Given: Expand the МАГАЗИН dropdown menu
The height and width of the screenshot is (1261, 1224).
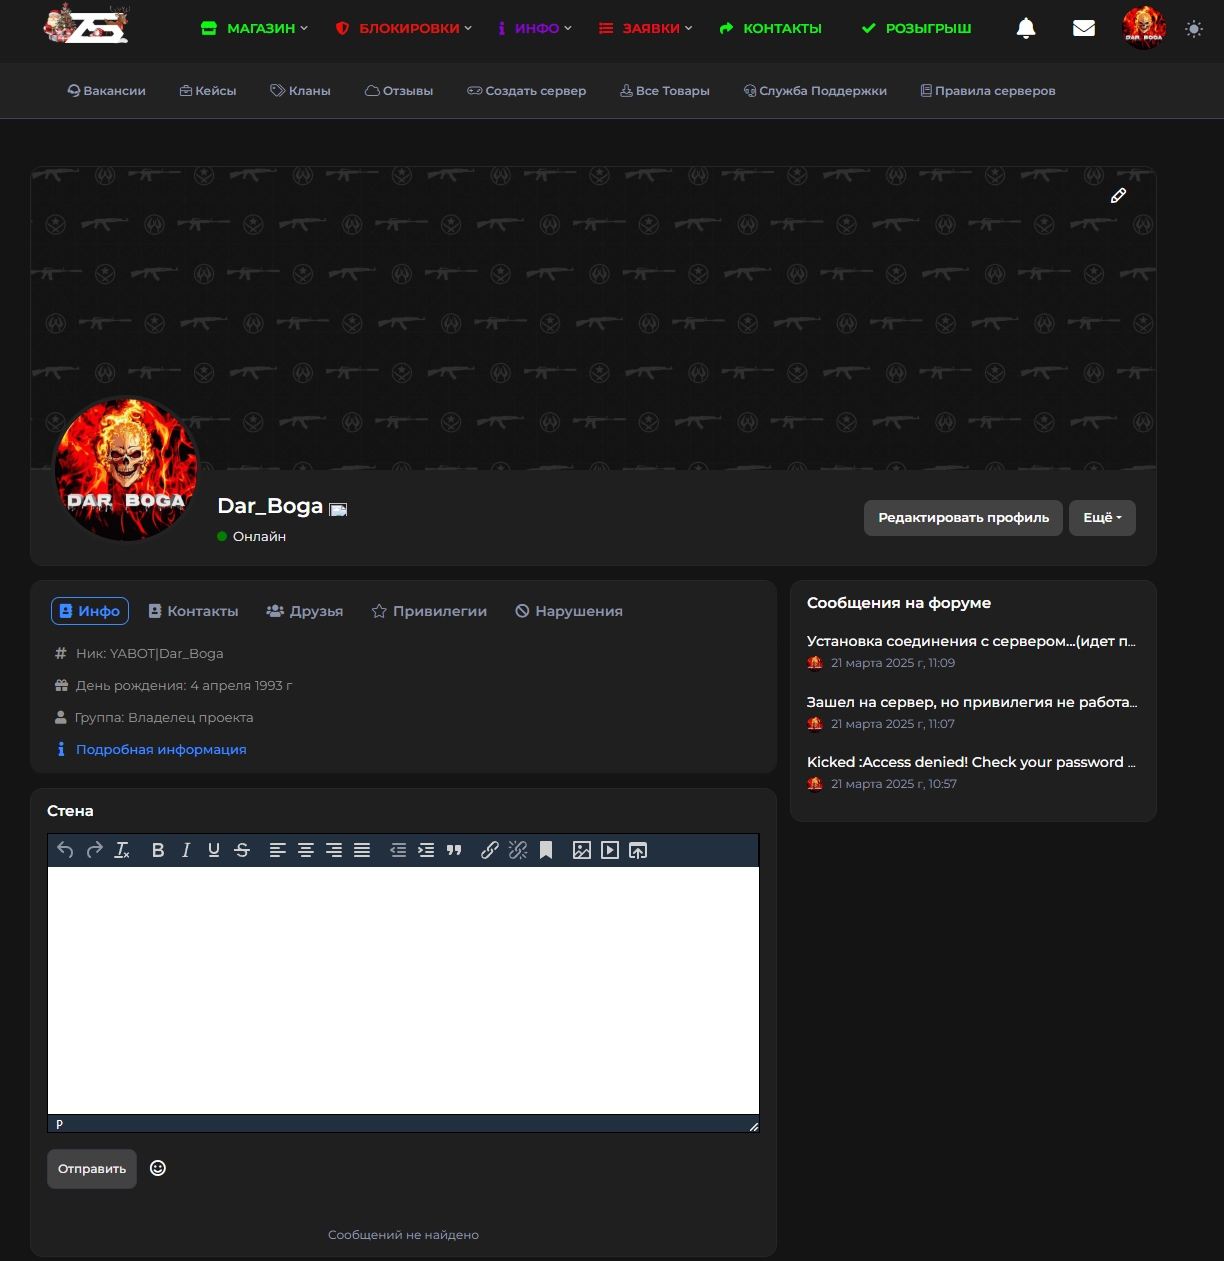Looking at the screenshot, I should pos(255,28).
